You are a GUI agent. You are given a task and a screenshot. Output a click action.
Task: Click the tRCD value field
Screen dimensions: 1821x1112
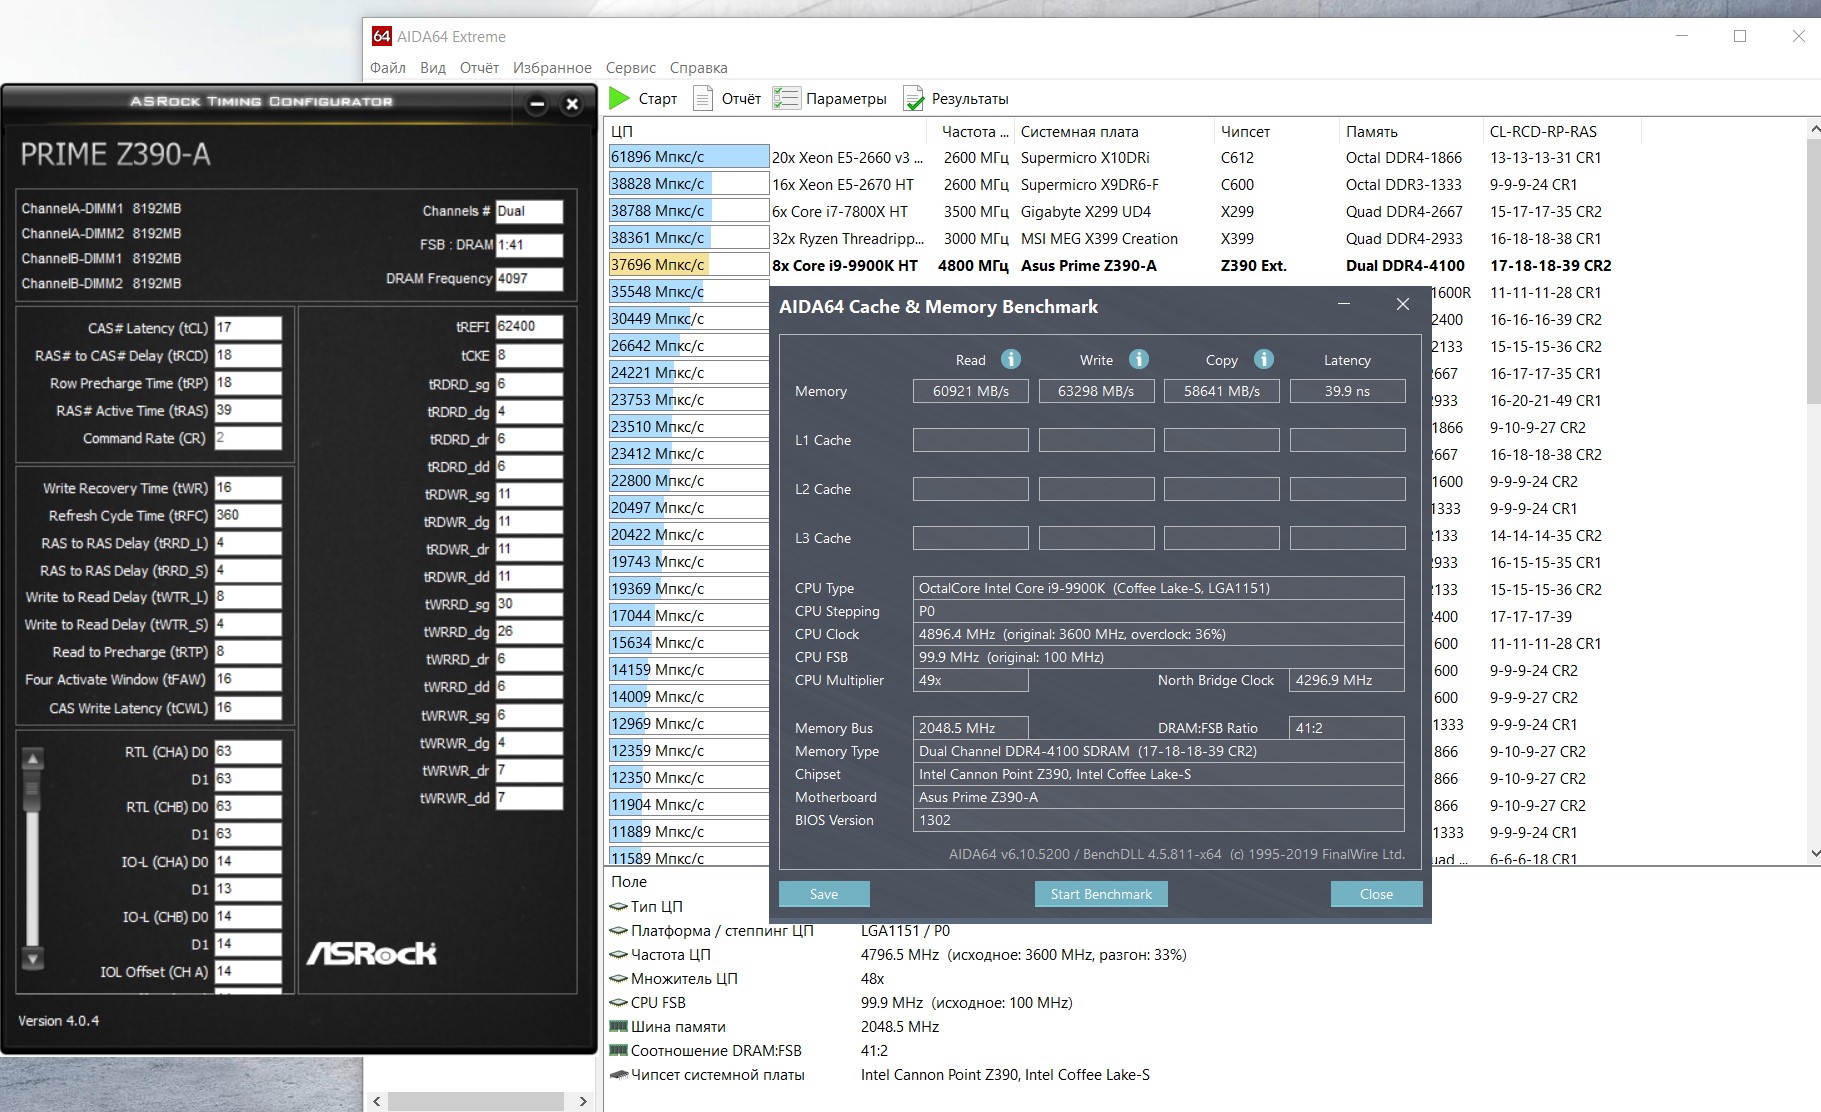[x=248, y=355]
